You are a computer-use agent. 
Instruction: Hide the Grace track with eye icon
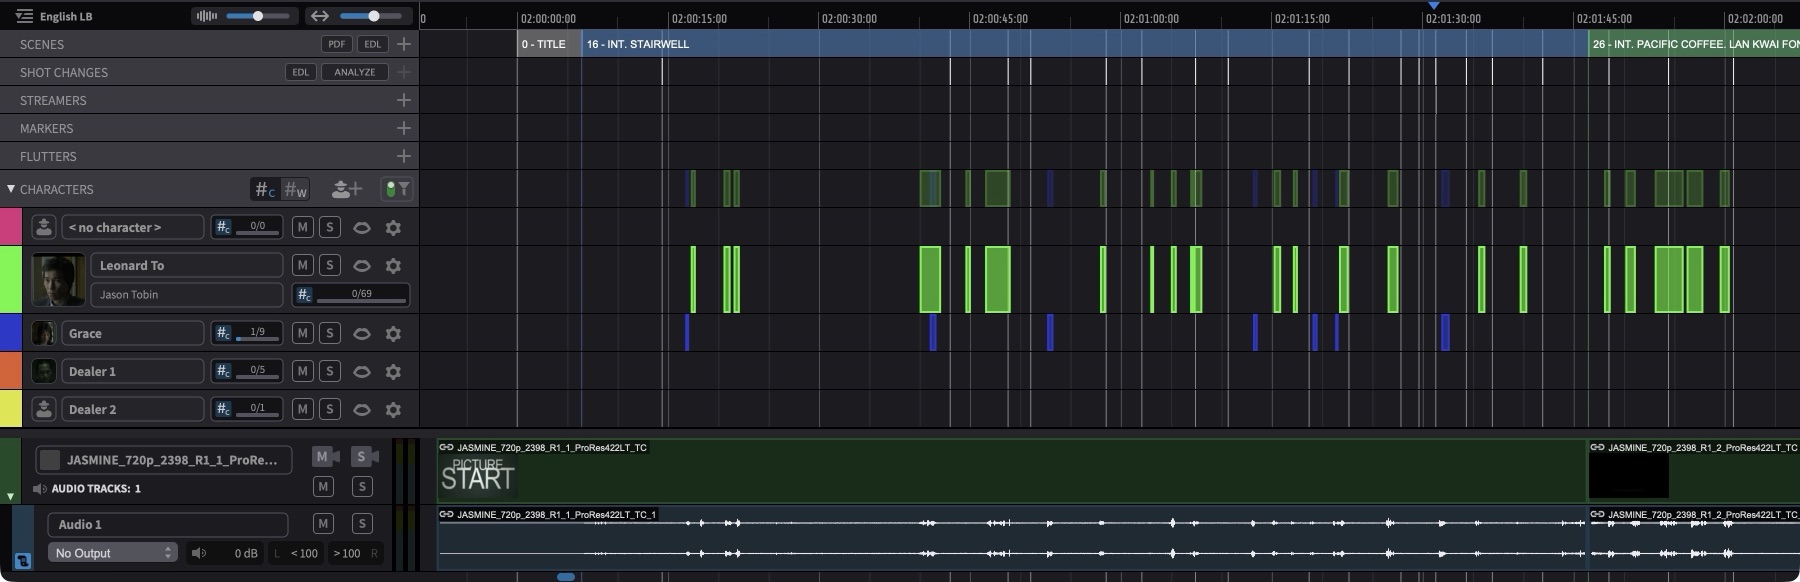point(362,333)
